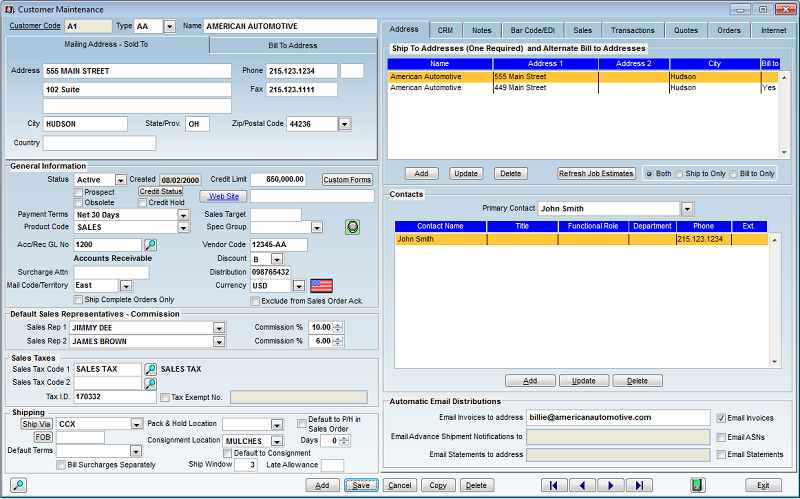Increase first Commission % using spinner up arrow
This screenshot has width=800, height=499.
338,324
